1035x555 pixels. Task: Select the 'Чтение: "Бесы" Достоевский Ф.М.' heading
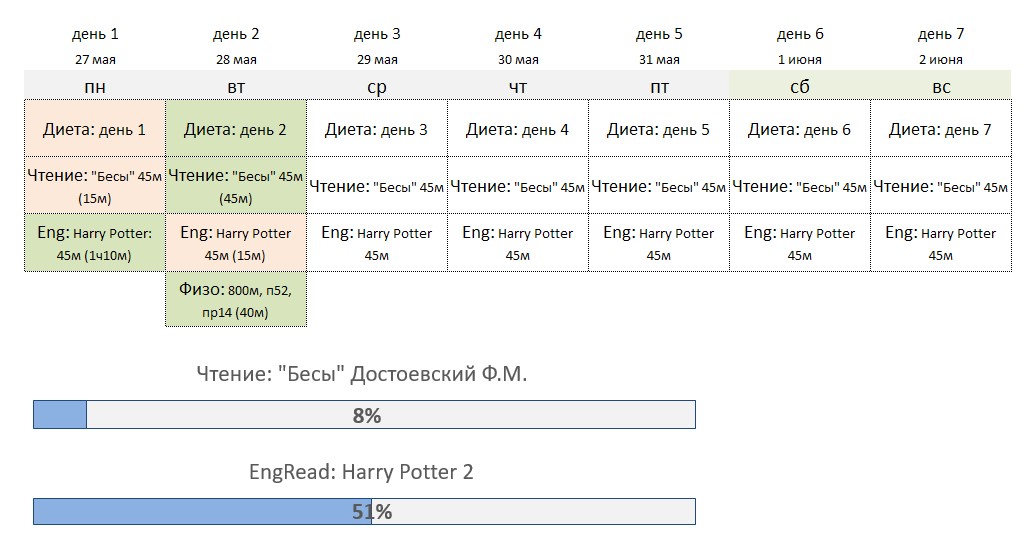click(362, 374)
